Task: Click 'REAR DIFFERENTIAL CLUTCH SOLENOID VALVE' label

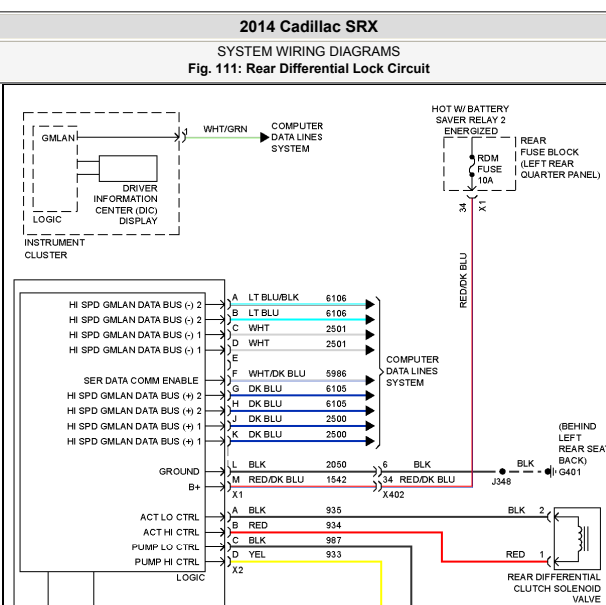Action: [554, 588]
